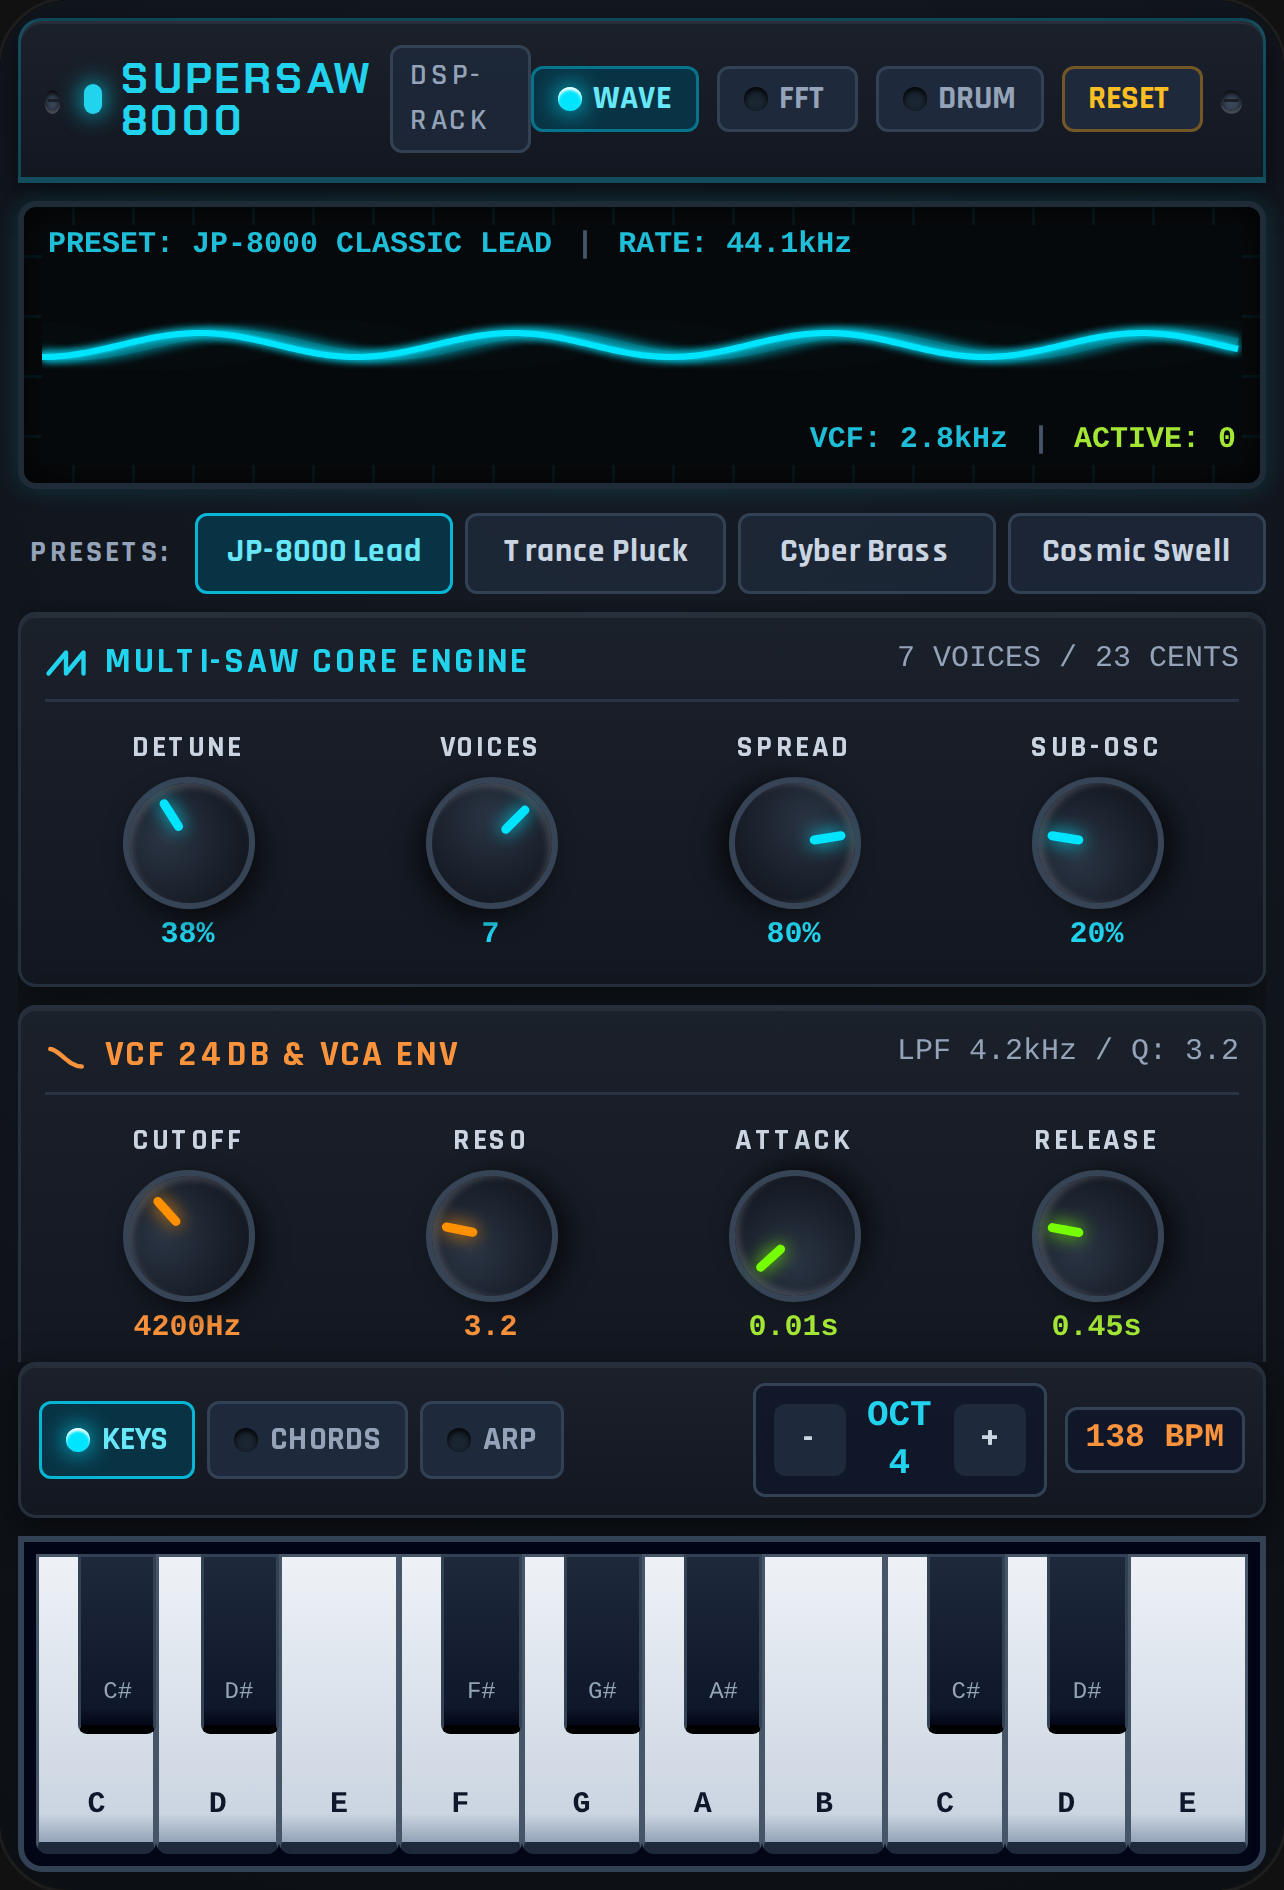1284x1890 pixels.
Task: Click the 'ACTIVE: 0' voice counter
Action: tap(1155, 438)
